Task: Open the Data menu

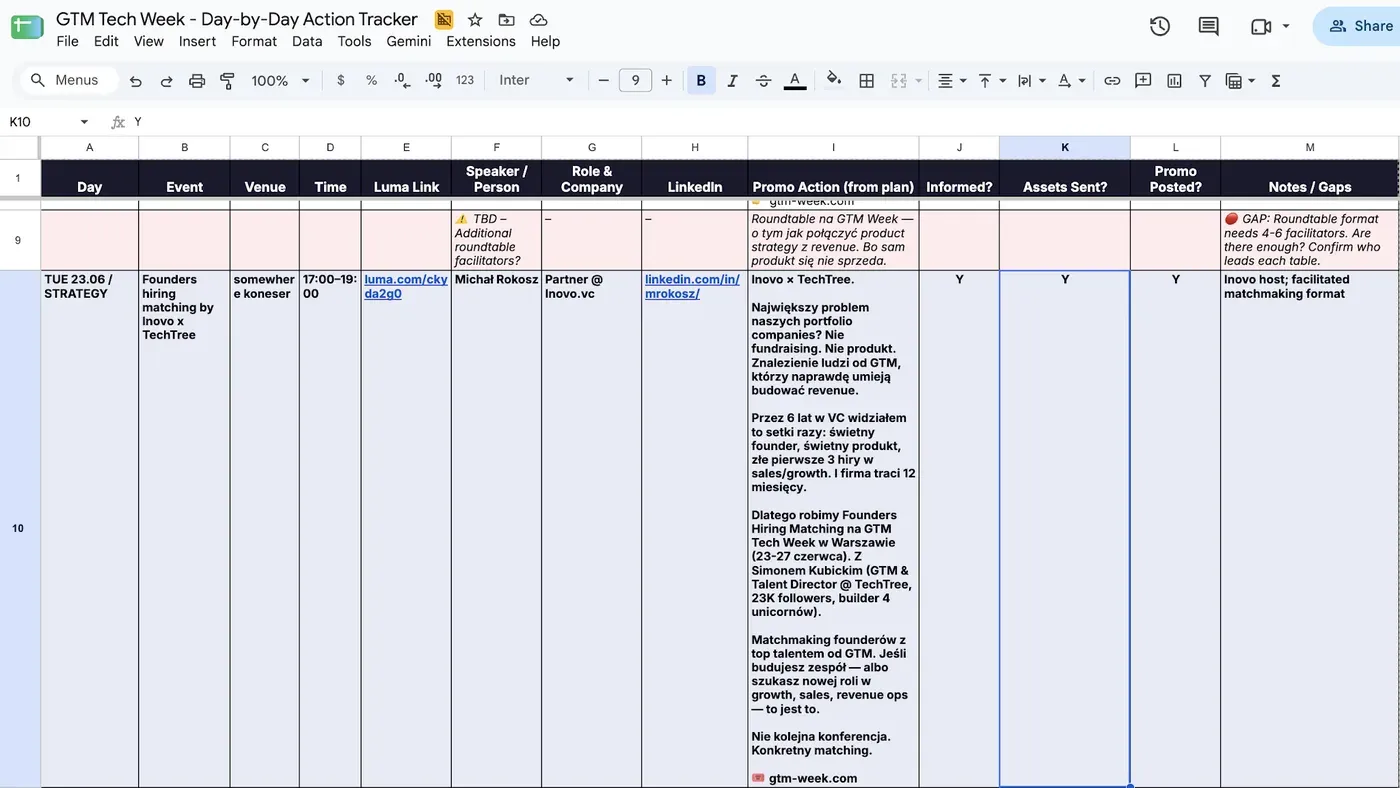Action: [307, 41]
